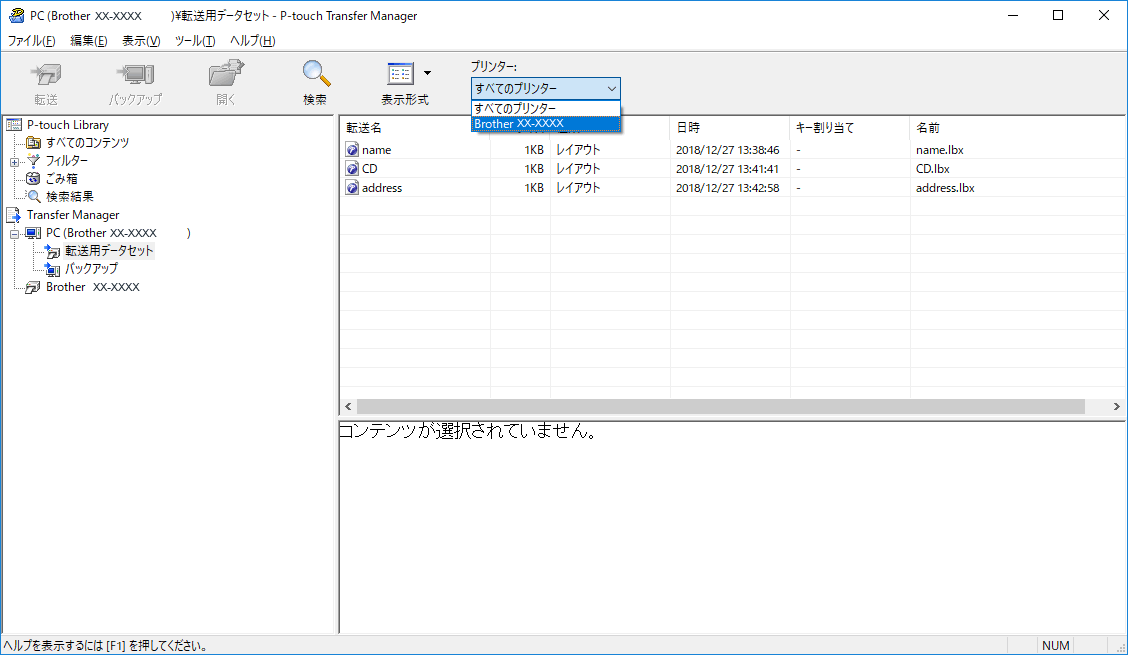Click the P-touch Transfer Manager title bar icon
Viewport: 1128px width, 655px height.
tap(16, 15)
